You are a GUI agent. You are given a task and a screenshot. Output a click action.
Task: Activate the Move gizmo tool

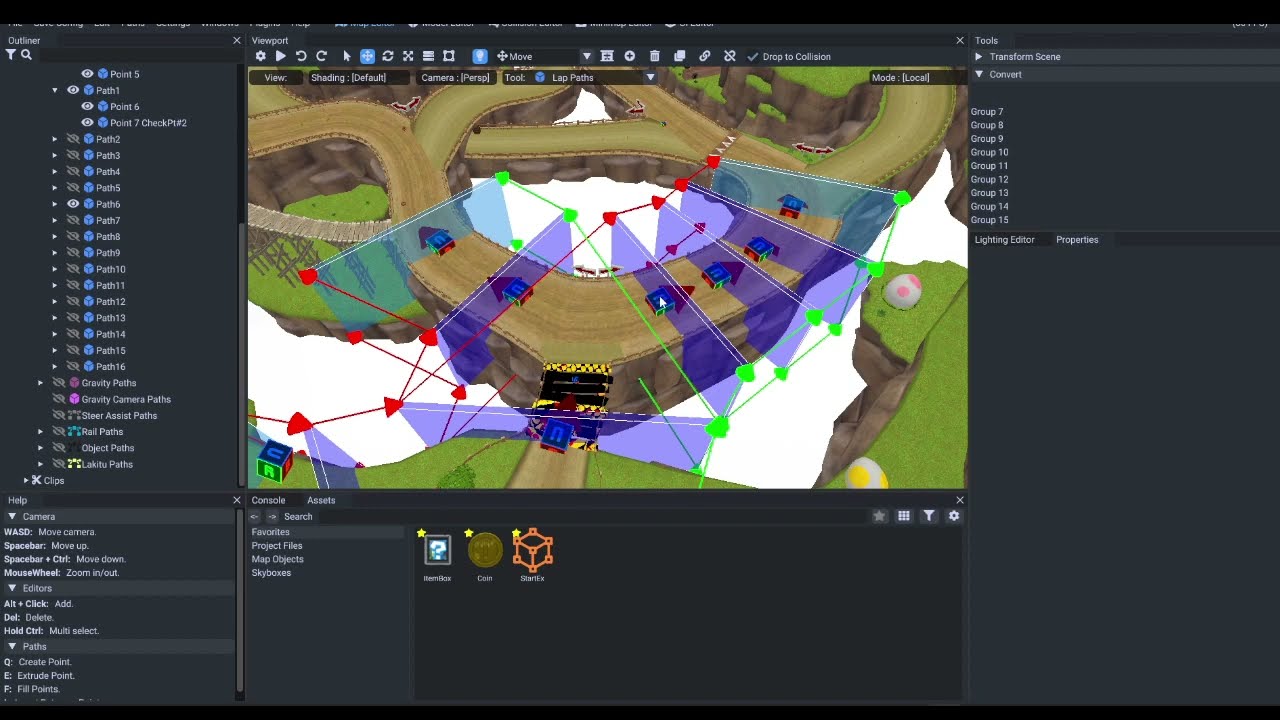point(367,57)
